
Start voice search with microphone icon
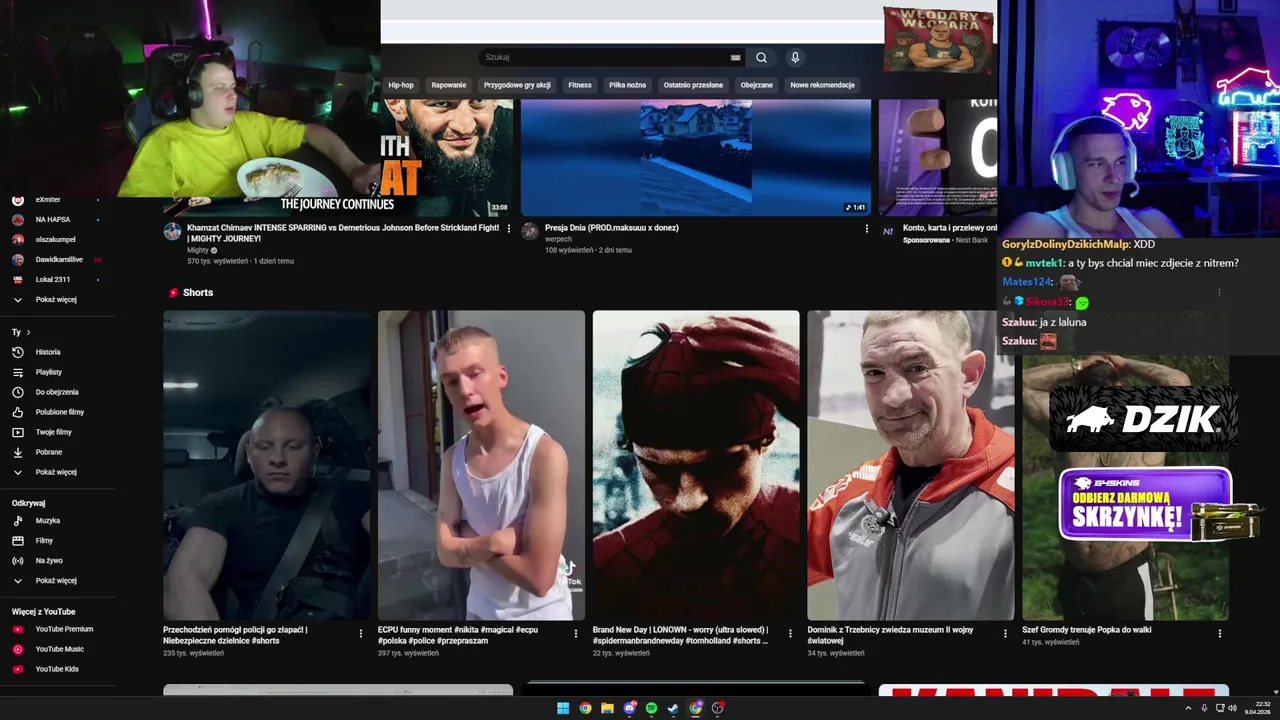pos(795,57)
